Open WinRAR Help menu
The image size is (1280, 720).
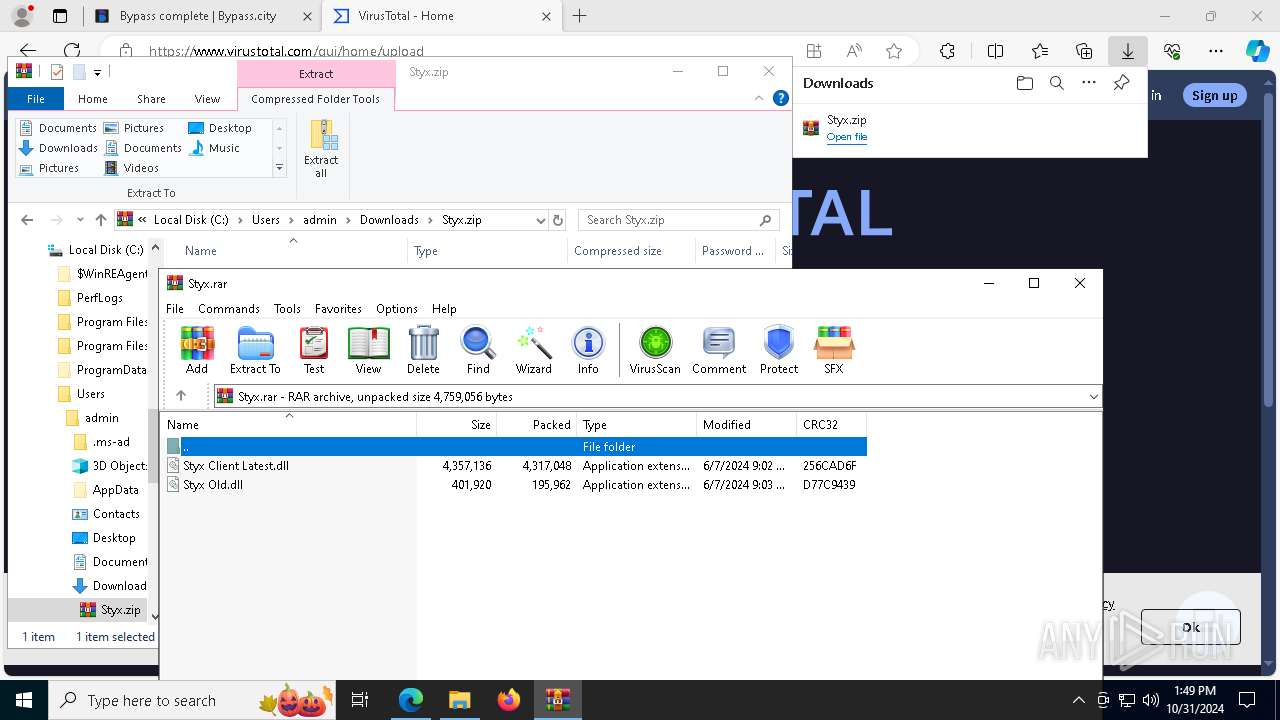coord(444,309)
